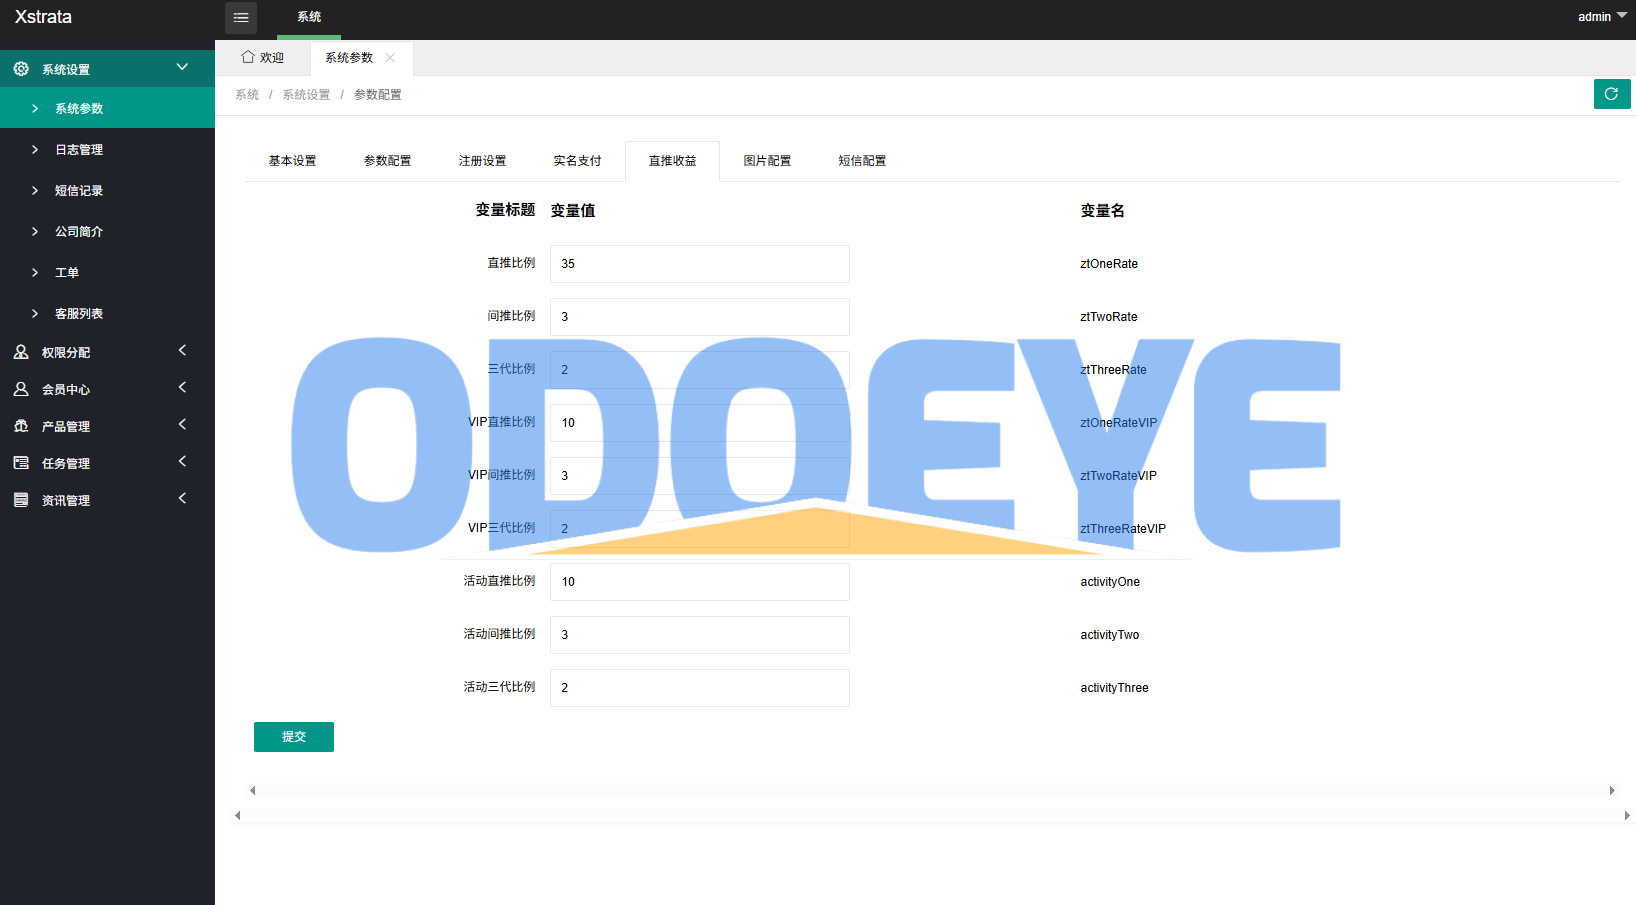This screenshot has height=905, width=1636.
Task: Click the hamburger menu toggle icon
Action: pos(241,17)
